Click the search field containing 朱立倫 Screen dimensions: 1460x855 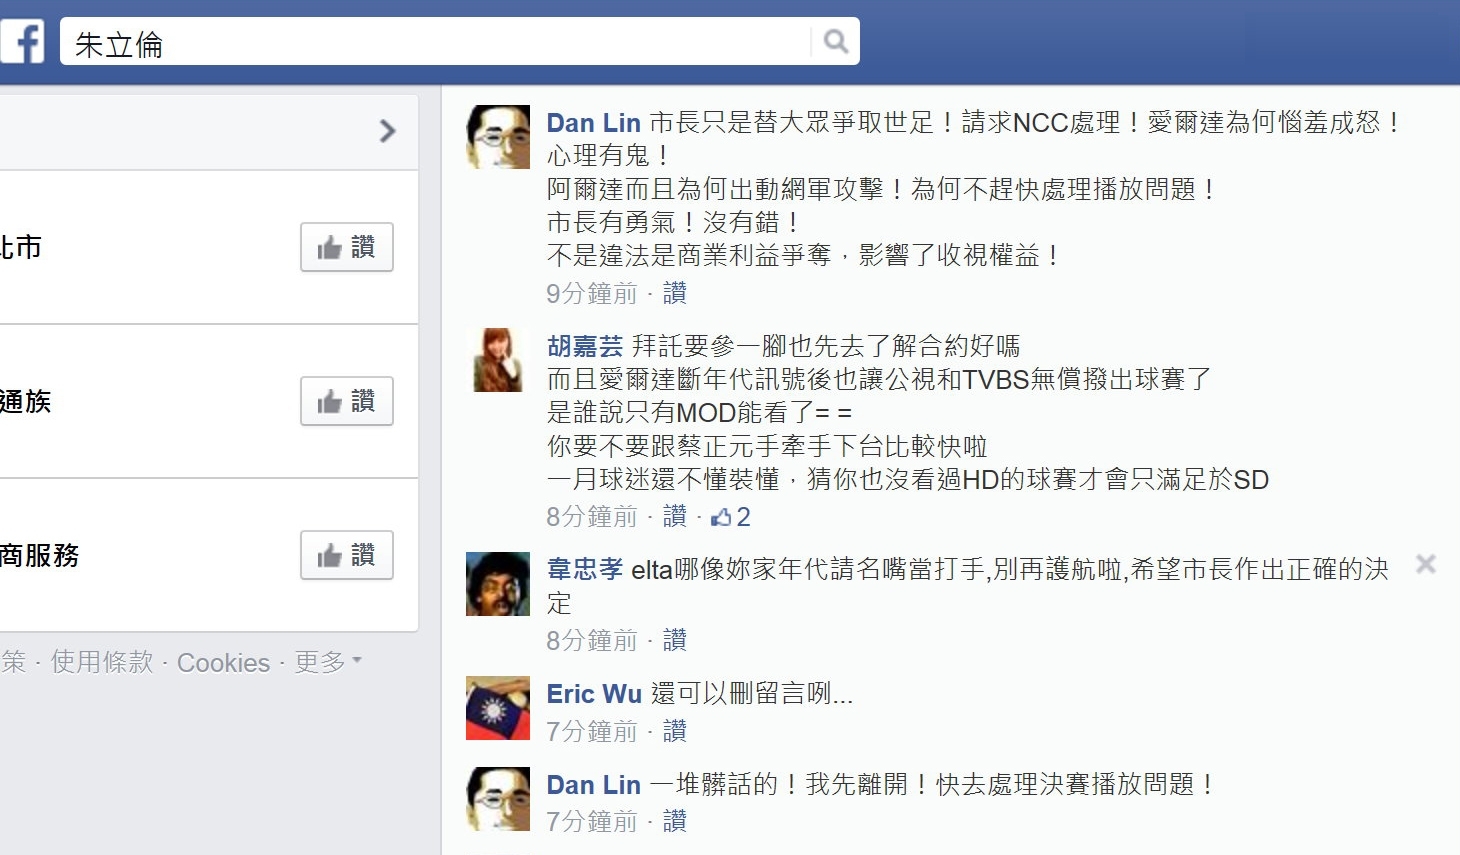coord(436,42)
